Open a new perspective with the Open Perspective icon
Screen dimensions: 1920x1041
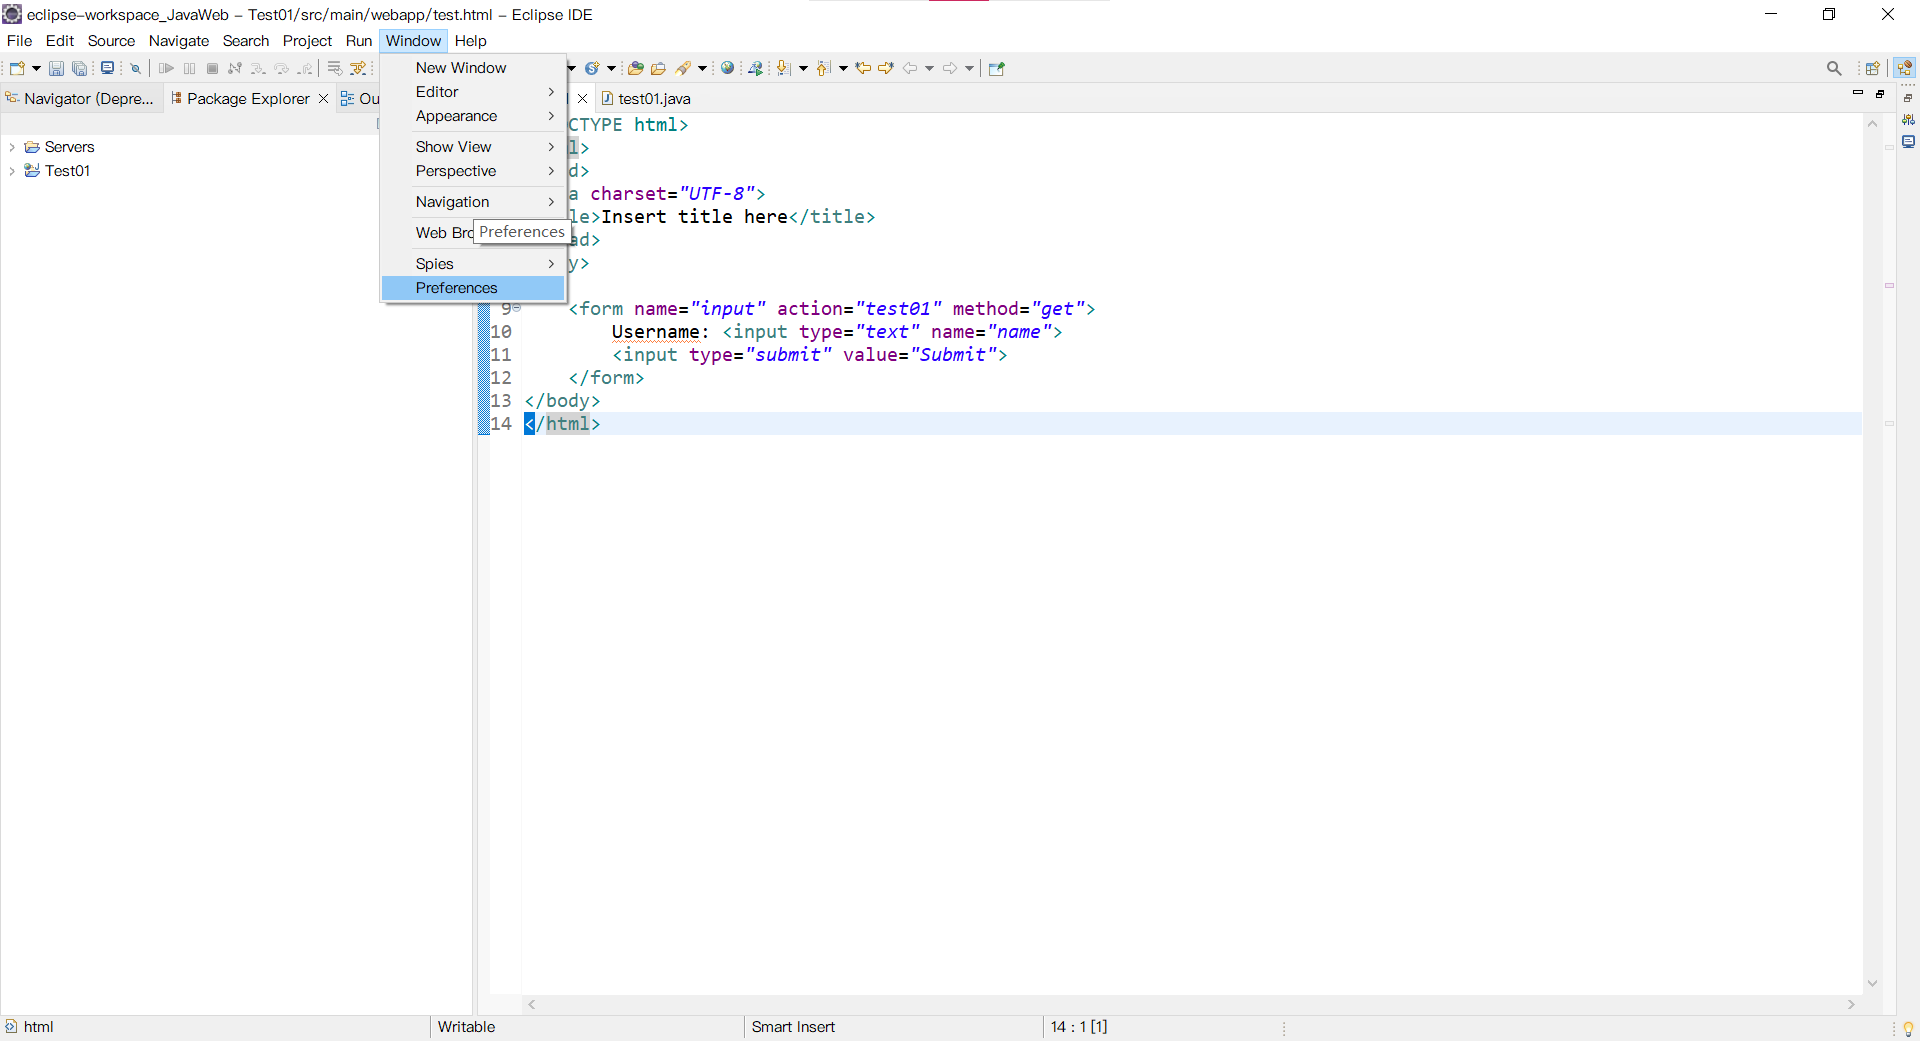tap(1874, 68)
